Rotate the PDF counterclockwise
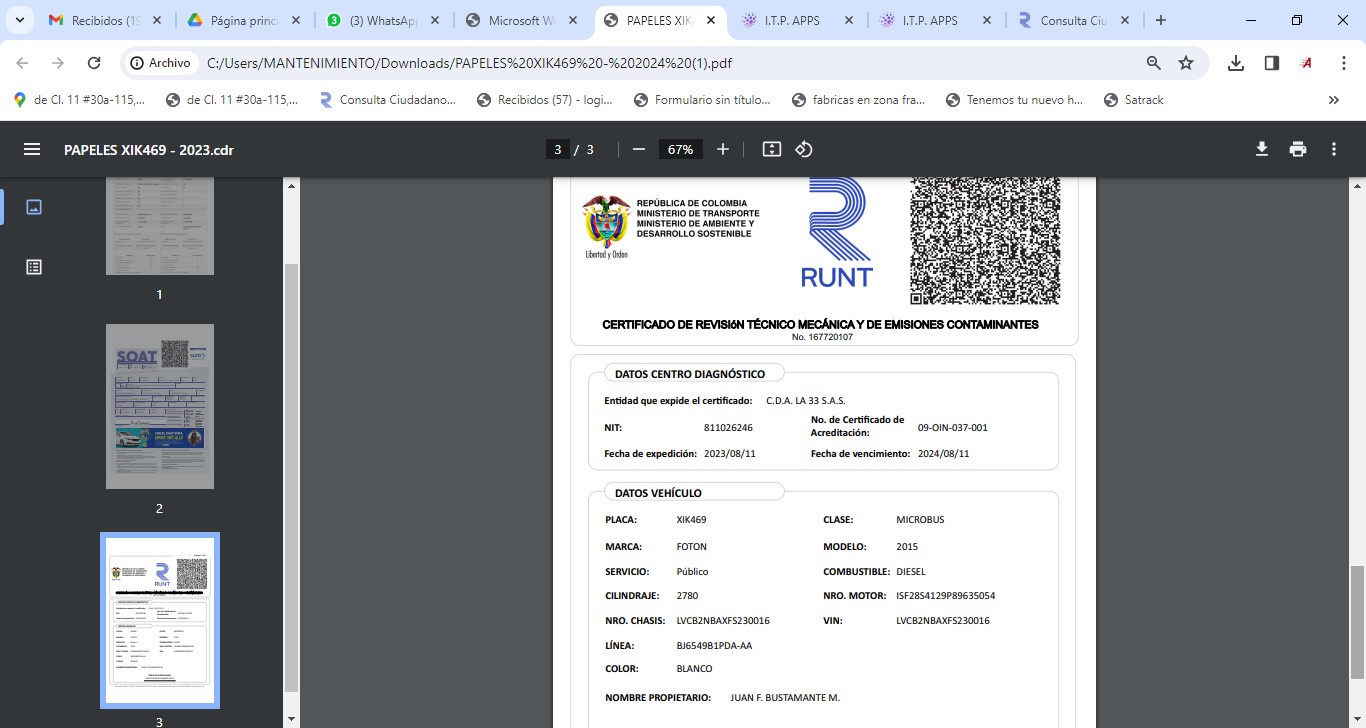The height and width of the screenshot is (728, 1366). pyautogui.click(x=804, y=149)
